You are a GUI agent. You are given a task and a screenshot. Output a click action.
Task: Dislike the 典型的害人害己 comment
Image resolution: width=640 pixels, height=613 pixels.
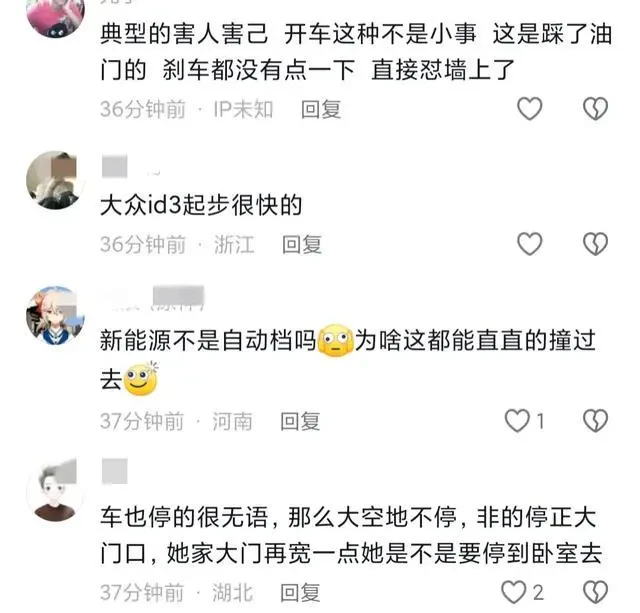(596, 109)
